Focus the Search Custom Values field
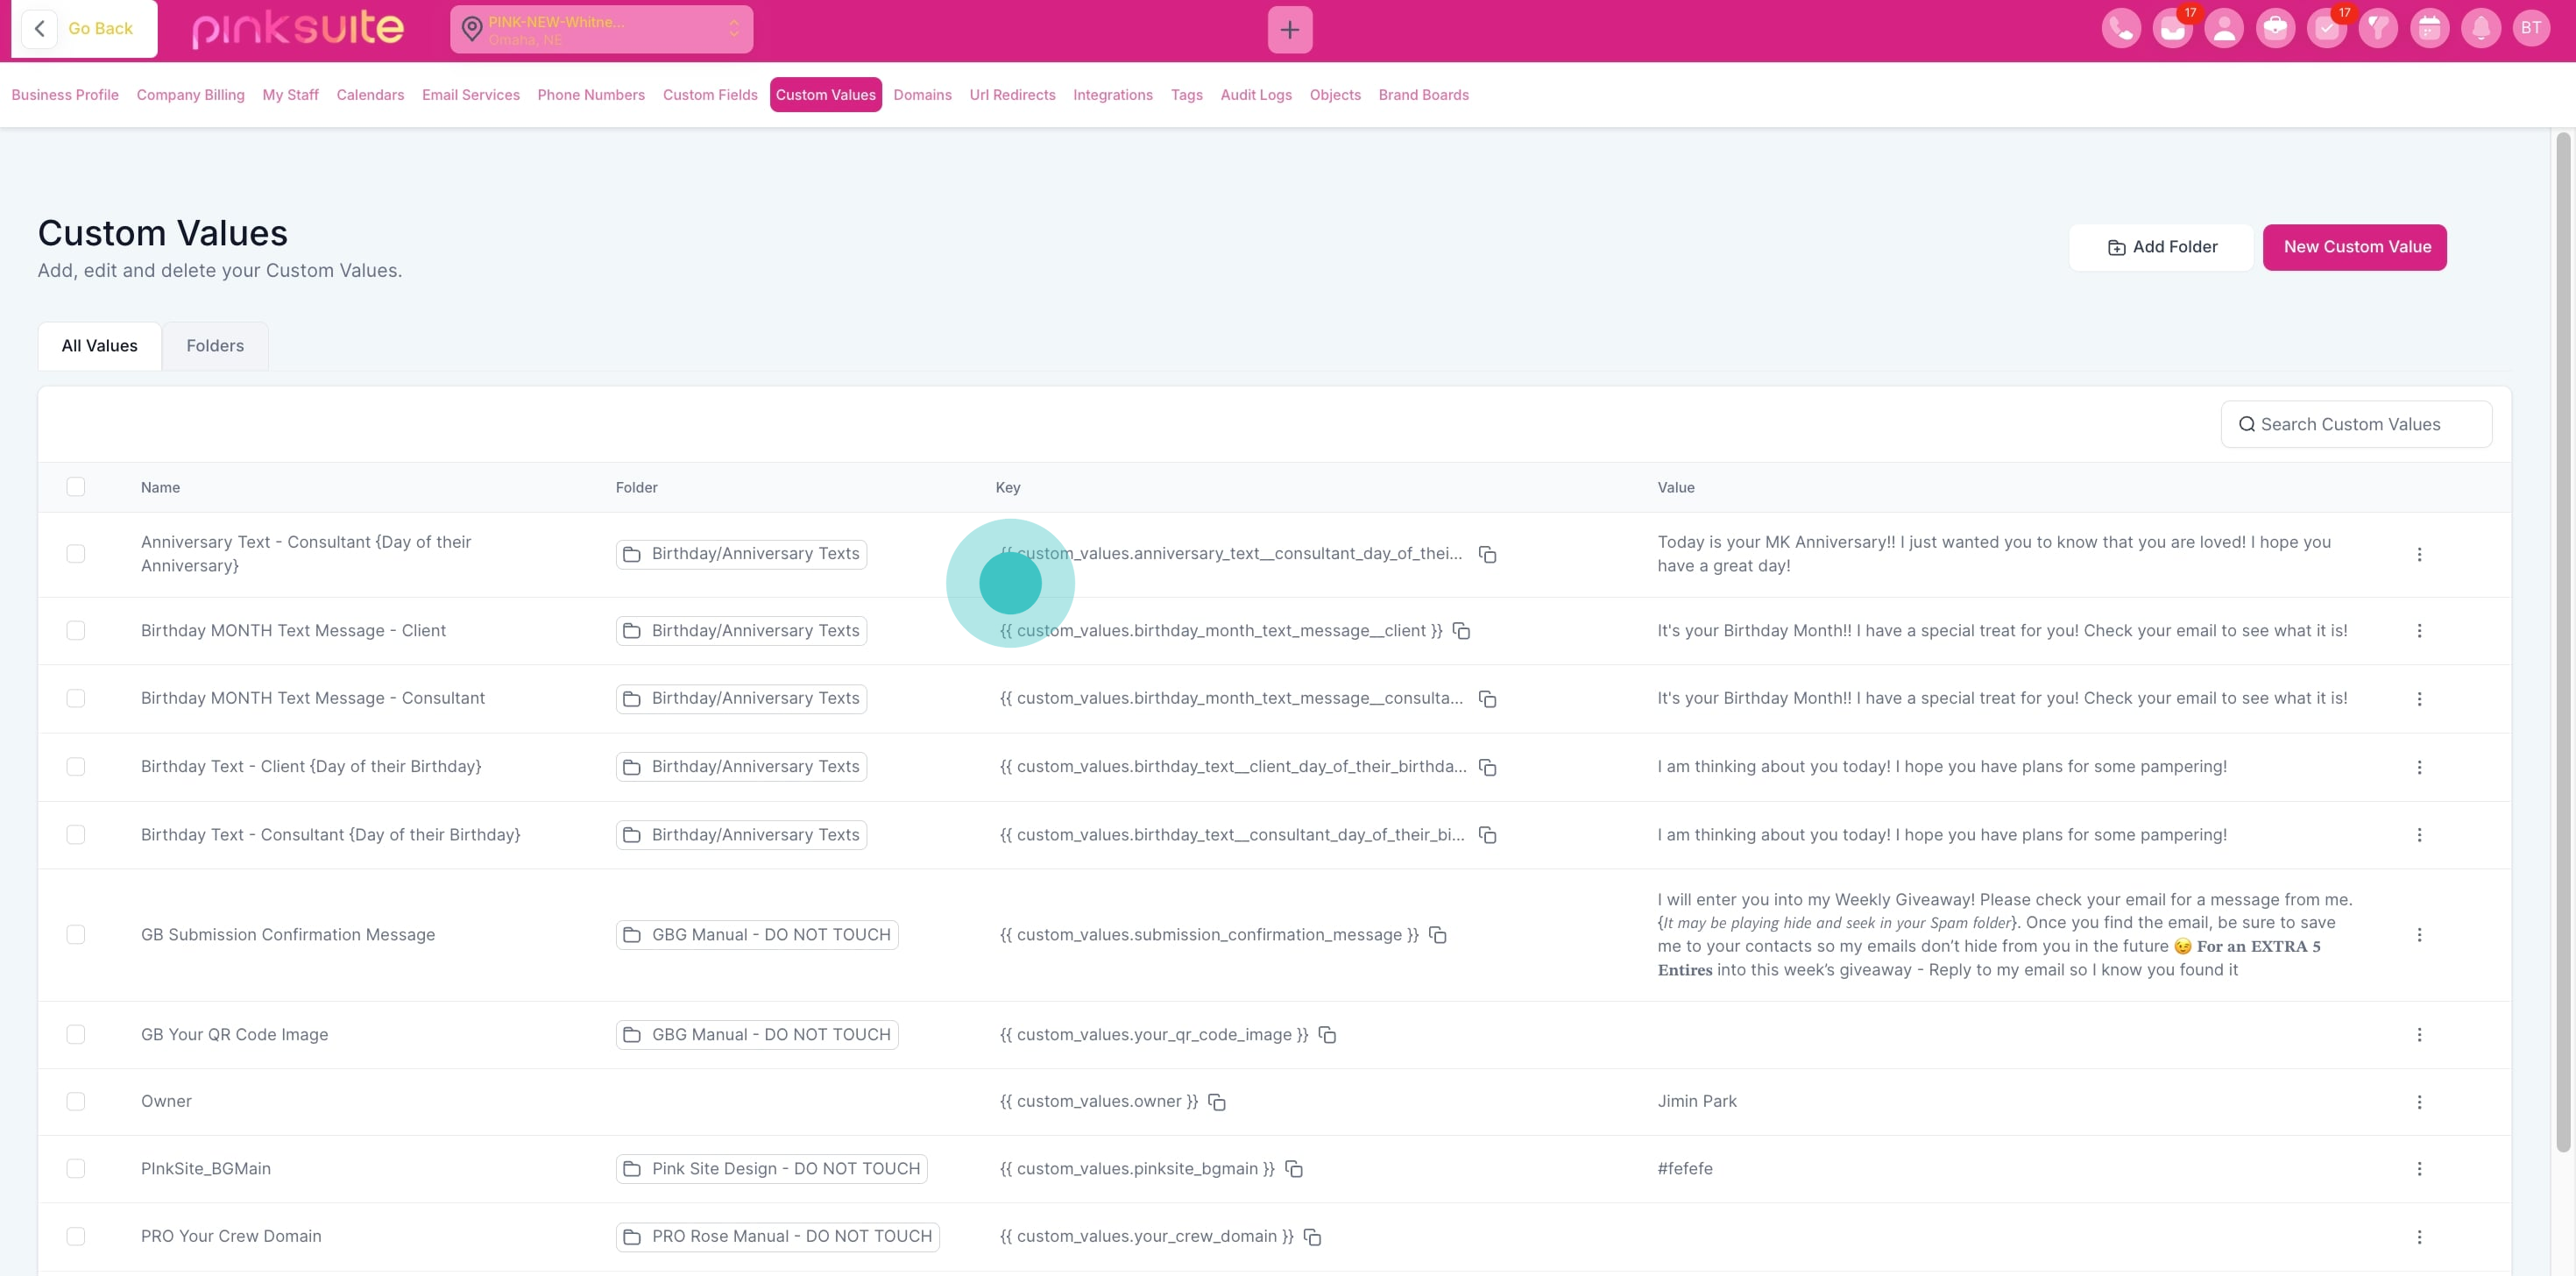Screen dimensions: 2576x1276 pyautogui.click(x=2357, y=424)
